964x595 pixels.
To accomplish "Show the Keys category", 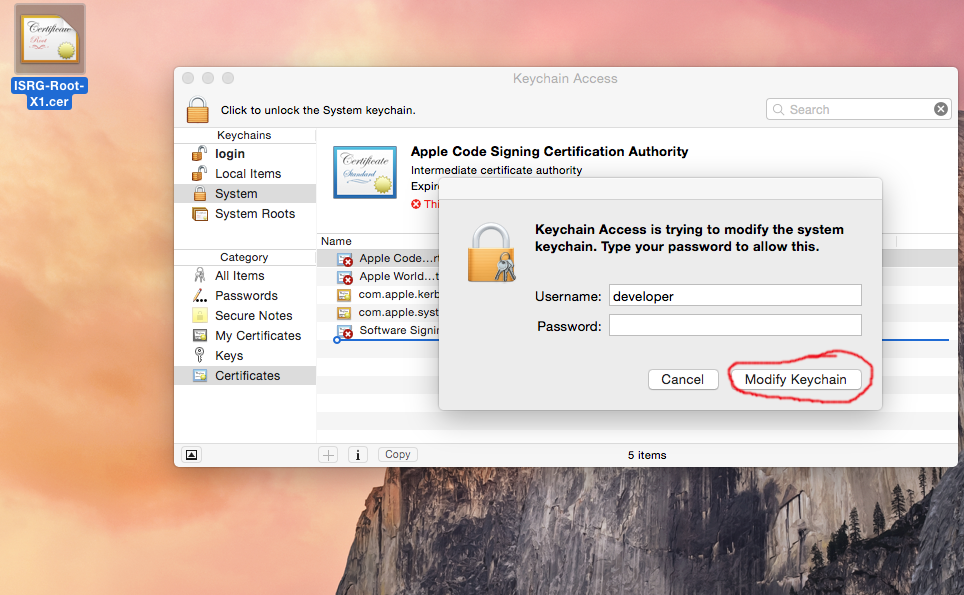I will [245, 355].
